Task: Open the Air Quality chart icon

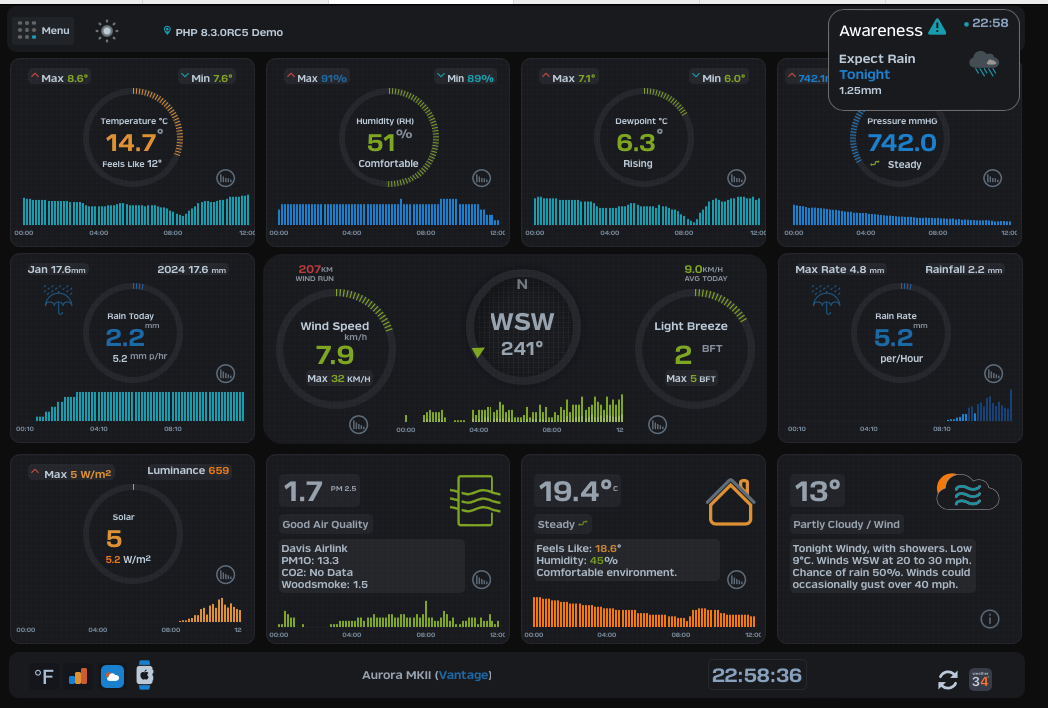Action: (481, 580)
